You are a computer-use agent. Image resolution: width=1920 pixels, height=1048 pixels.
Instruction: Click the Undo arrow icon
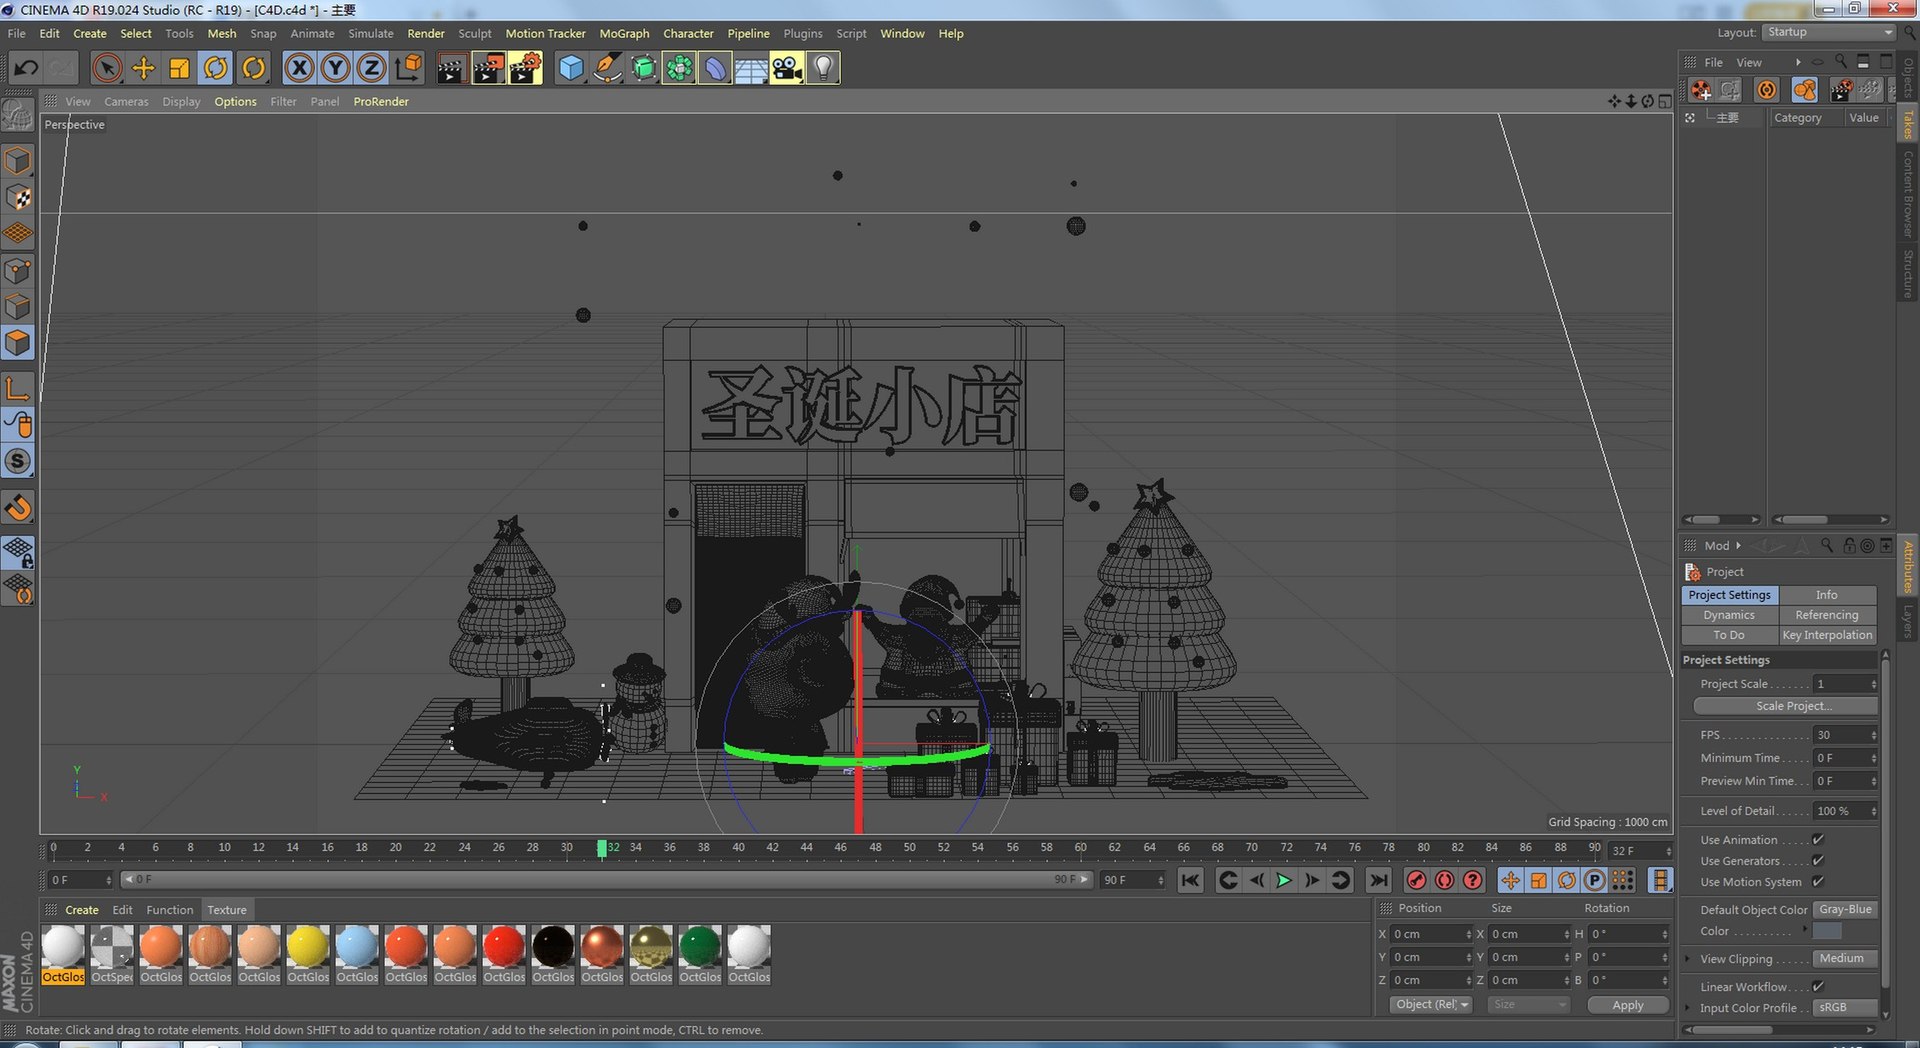click(26, 68)
